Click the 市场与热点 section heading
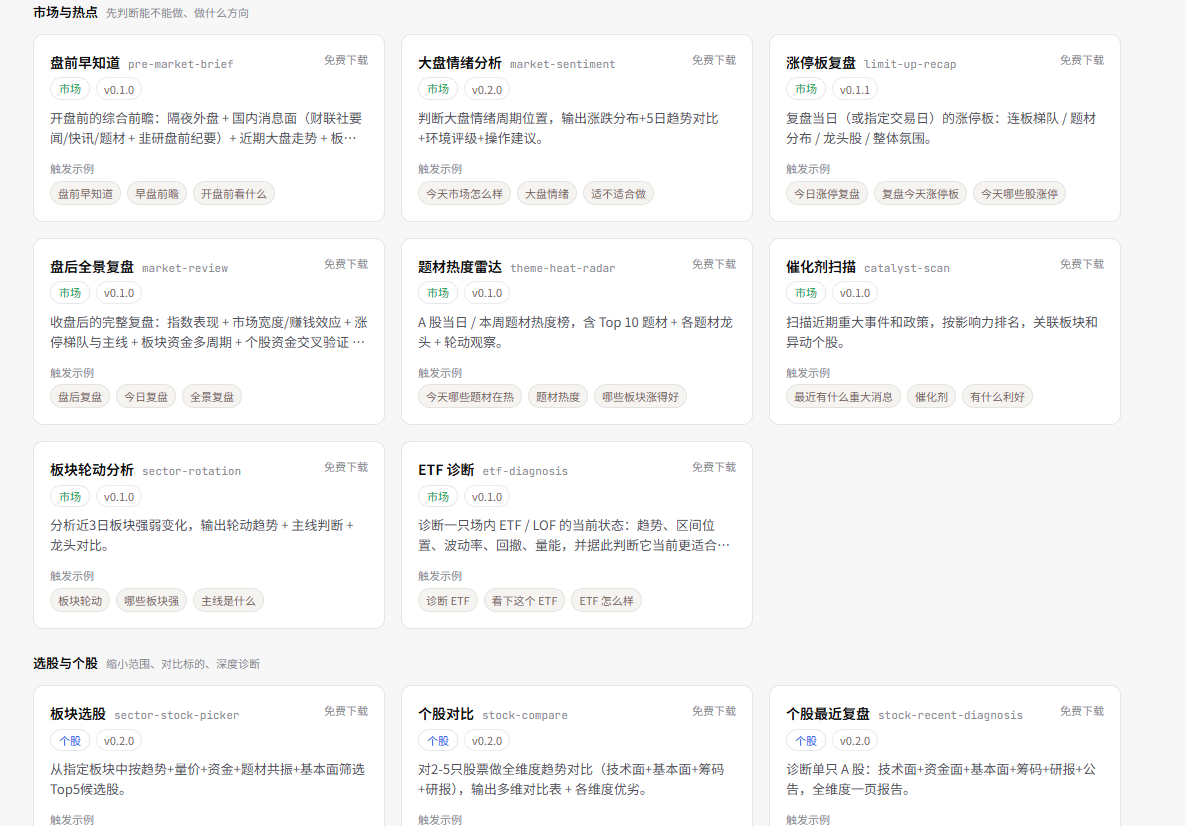Image resolution: width=1186 pixels, height=826 pixels. coord(65,12)
